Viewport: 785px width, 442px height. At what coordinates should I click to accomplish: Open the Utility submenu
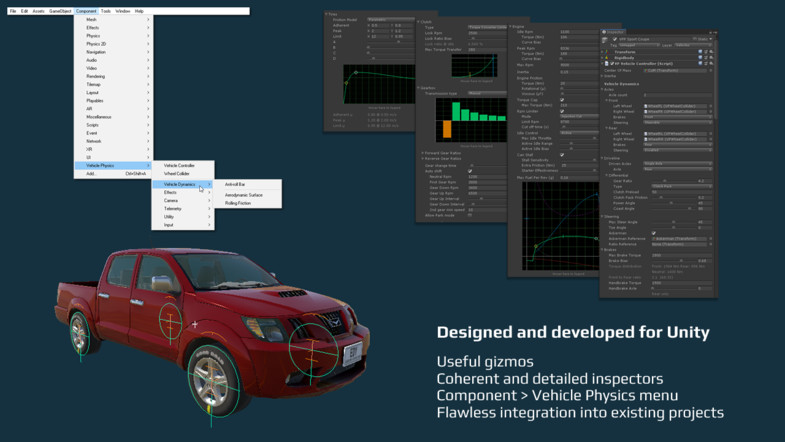coord(183,217)
